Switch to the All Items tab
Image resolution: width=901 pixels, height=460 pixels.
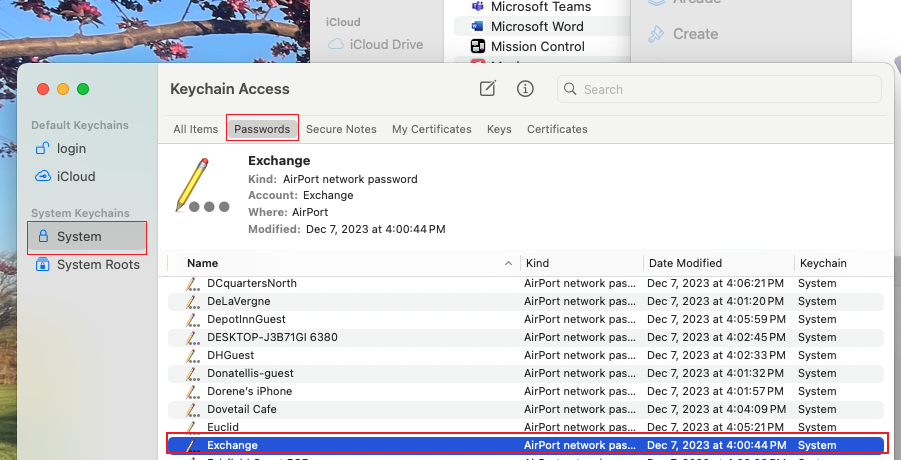click(x=195, y=129)
